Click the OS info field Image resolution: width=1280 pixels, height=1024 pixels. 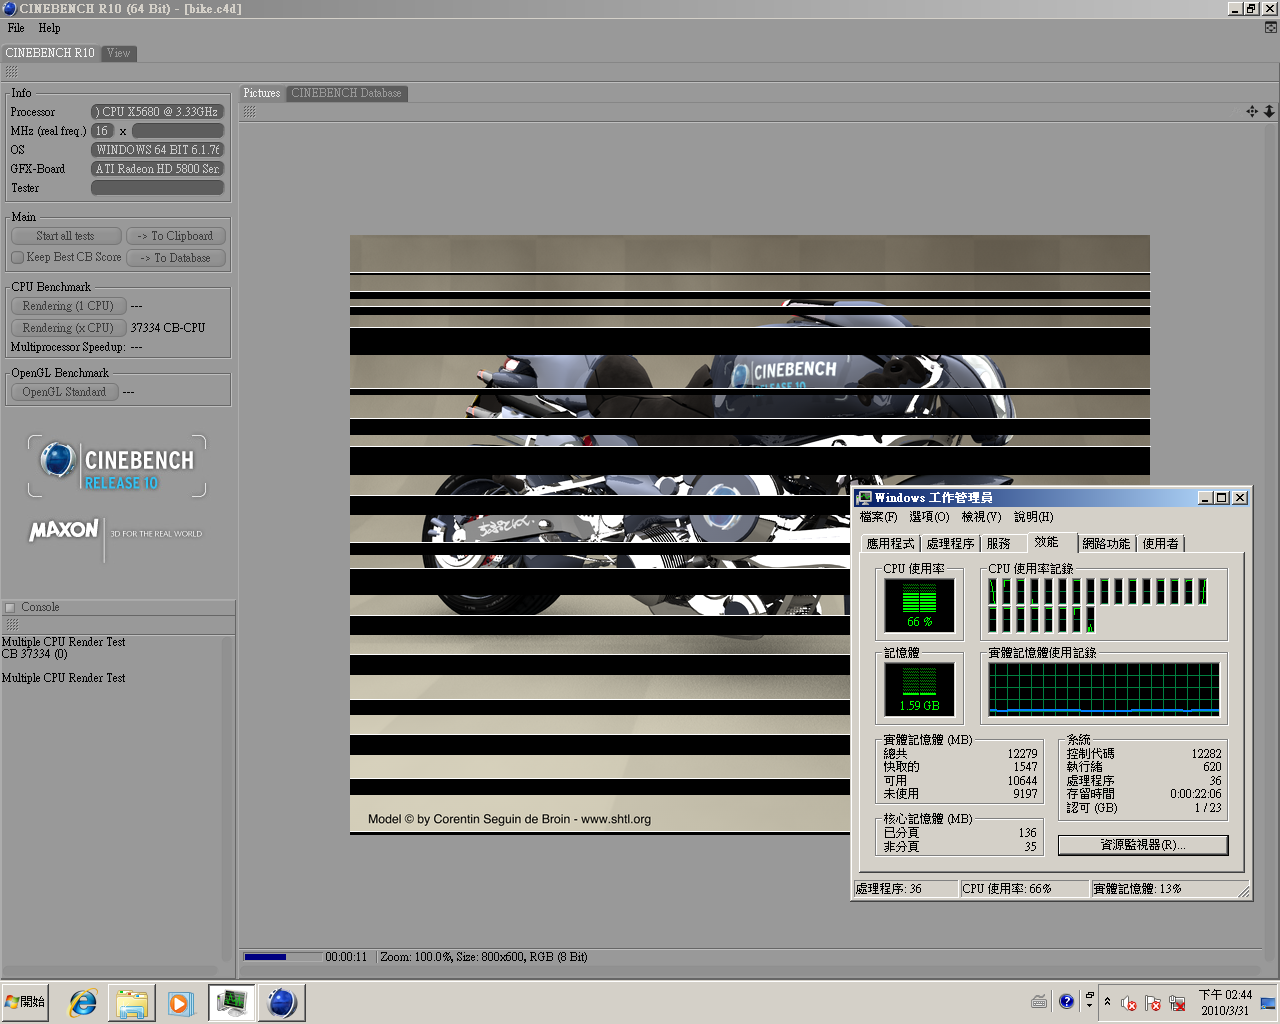[158, 150]
